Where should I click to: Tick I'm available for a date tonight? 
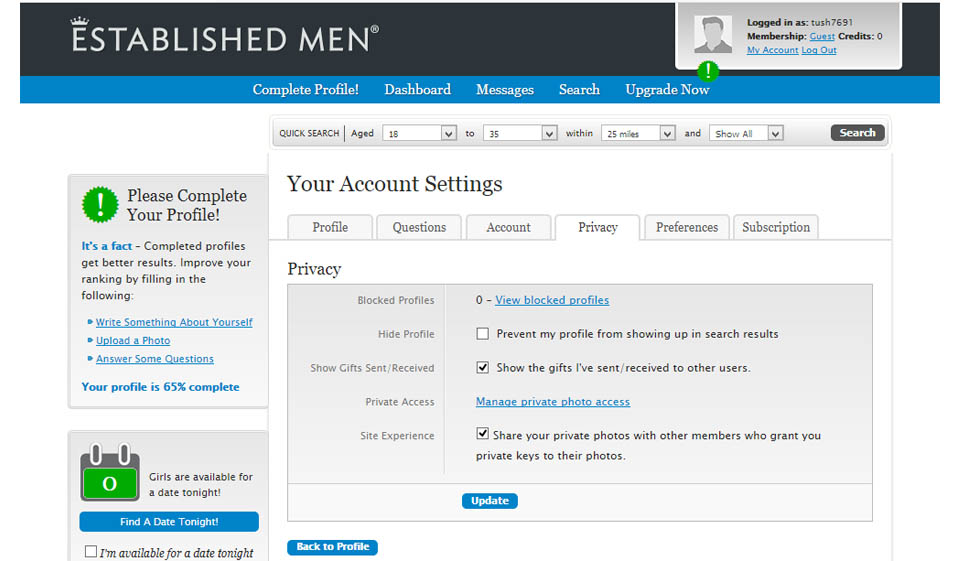click(x=91, y=552)
